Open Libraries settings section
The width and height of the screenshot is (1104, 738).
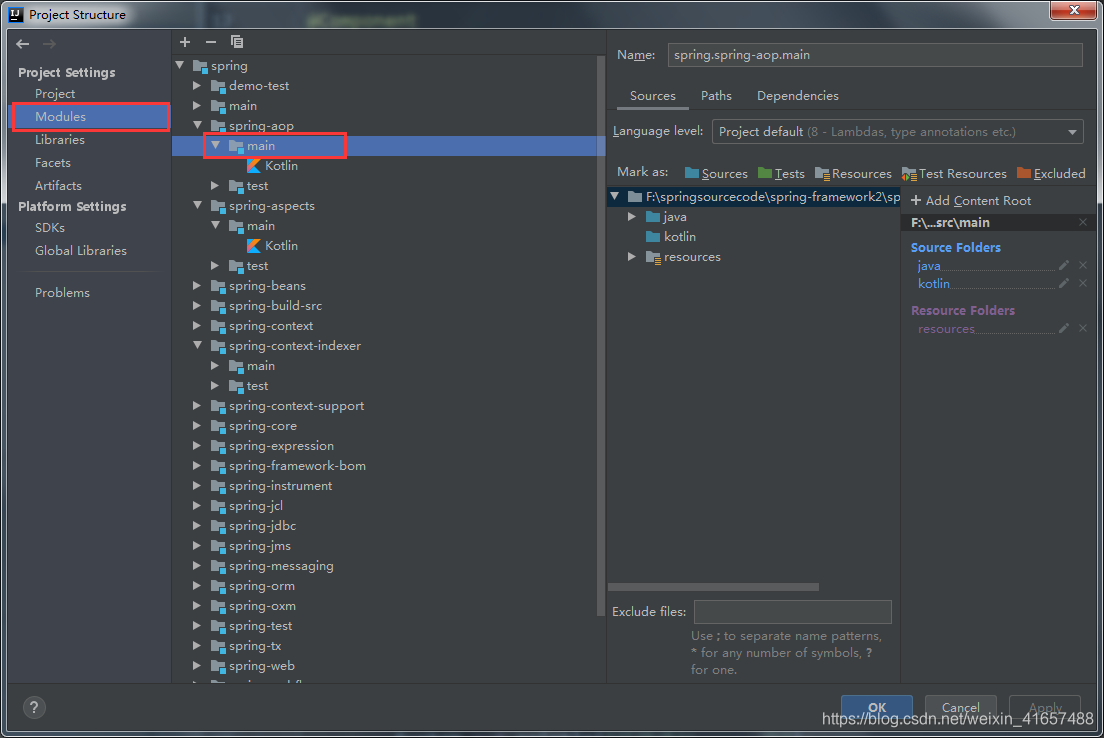[60, 139]
